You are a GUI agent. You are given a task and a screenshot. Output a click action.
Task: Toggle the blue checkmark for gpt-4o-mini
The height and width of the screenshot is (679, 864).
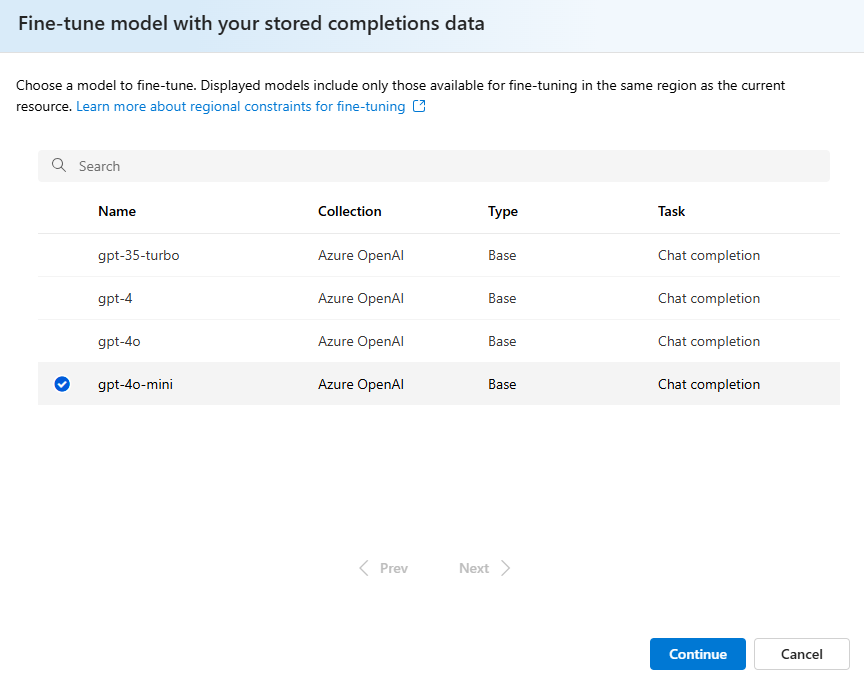[62, 384]
